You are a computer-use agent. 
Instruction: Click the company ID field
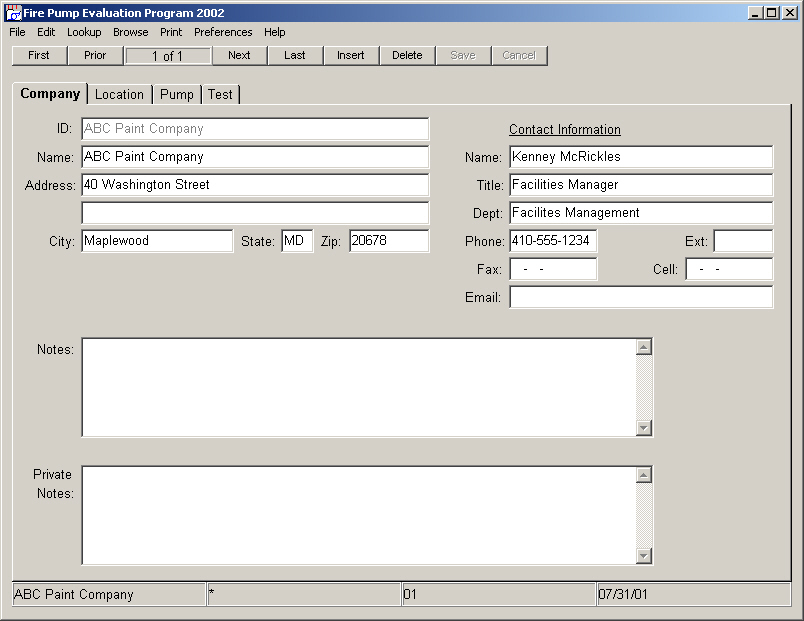[255, 129]
